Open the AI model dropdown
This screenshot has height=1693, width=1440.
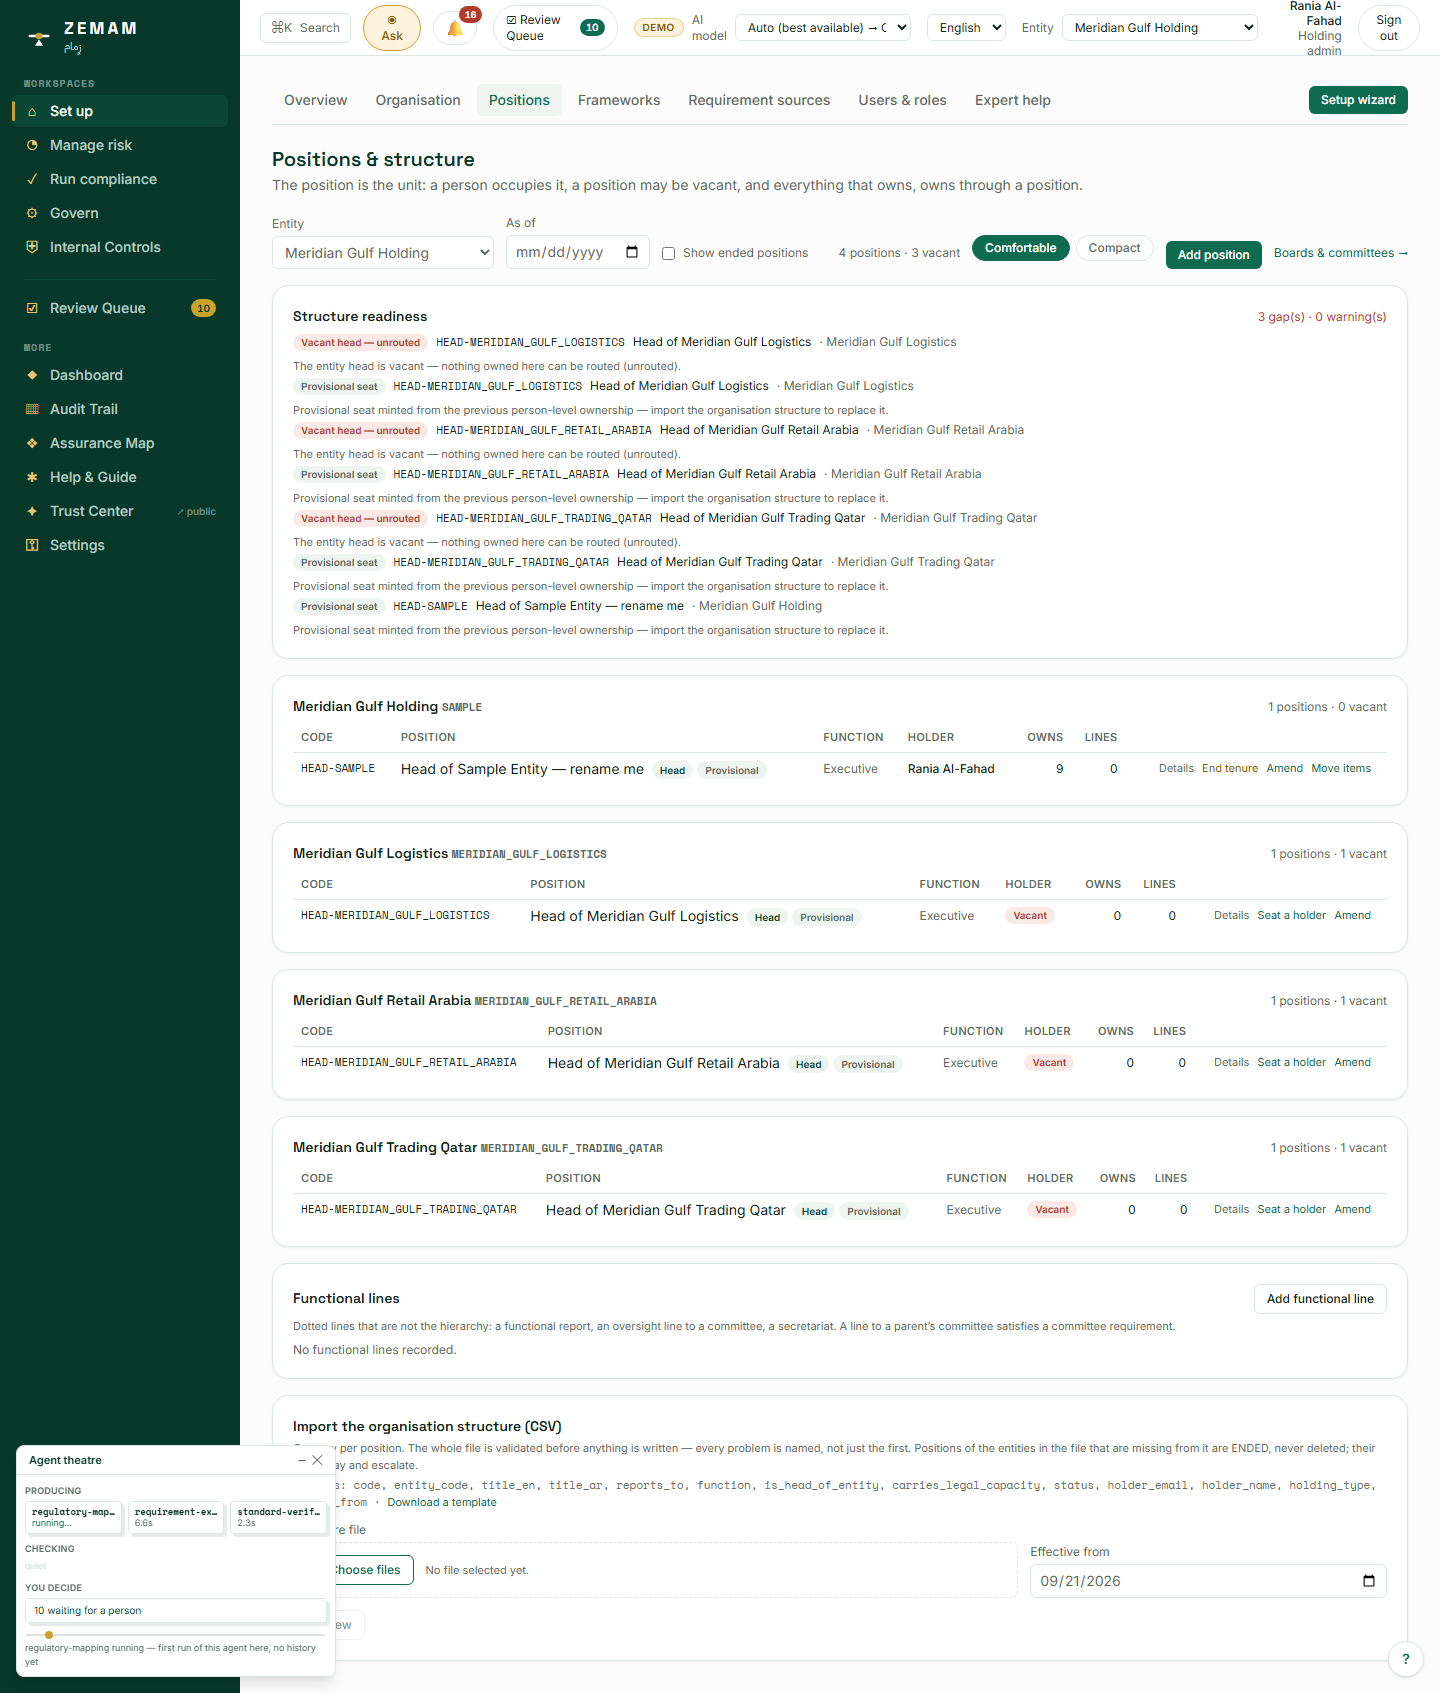823,28
